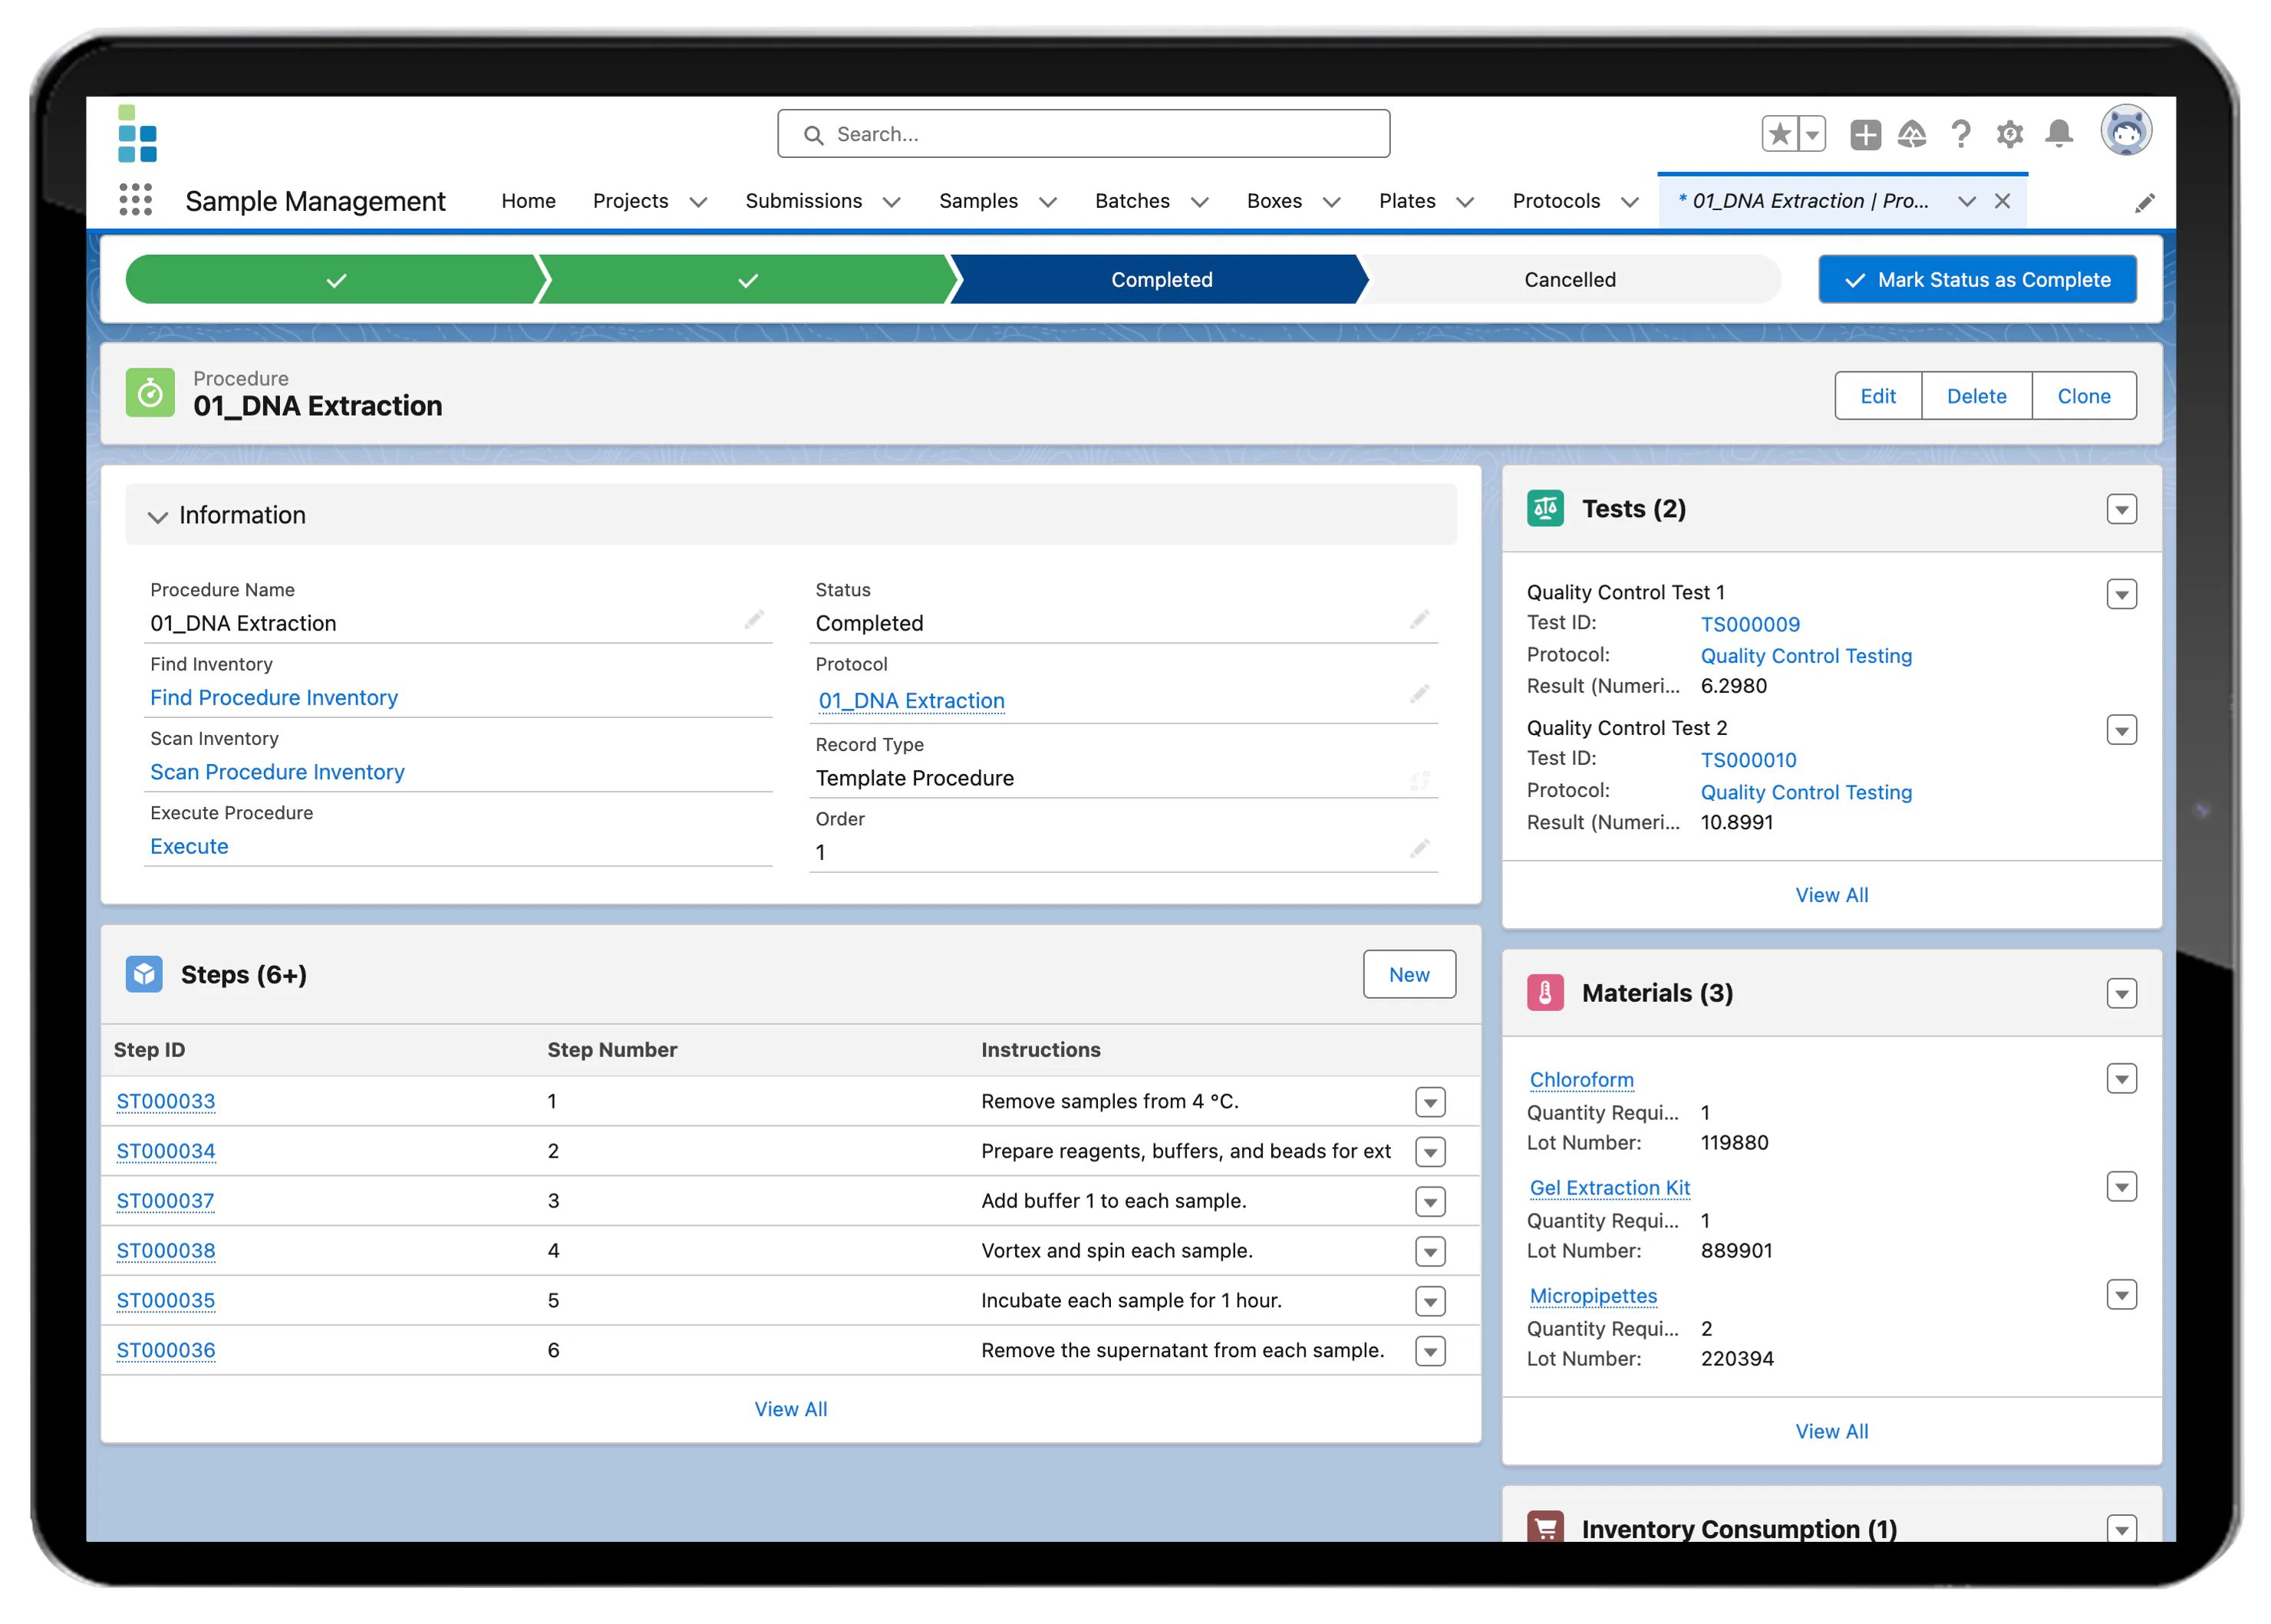The image size is (2271, 1624).
Task: Open the setup gear icon
Action: [x=2010, y=134]
